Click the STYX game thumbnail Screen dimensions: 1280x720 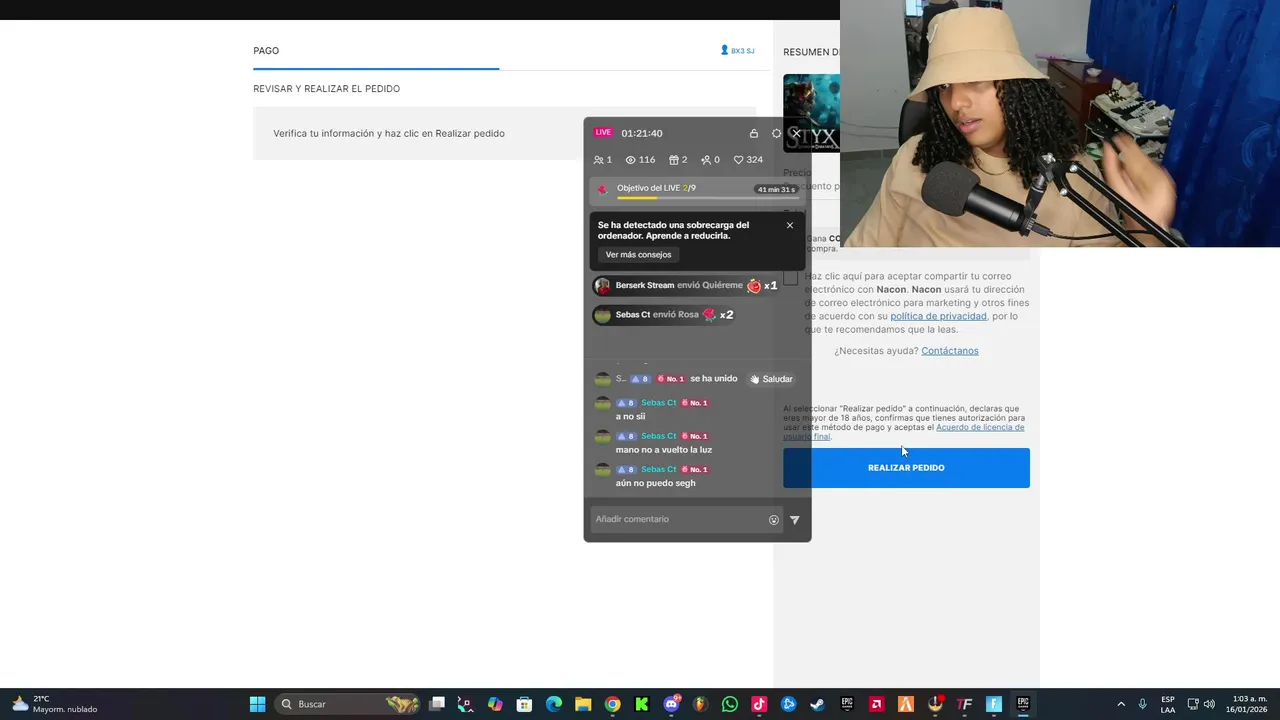click(x=811, y=113)
